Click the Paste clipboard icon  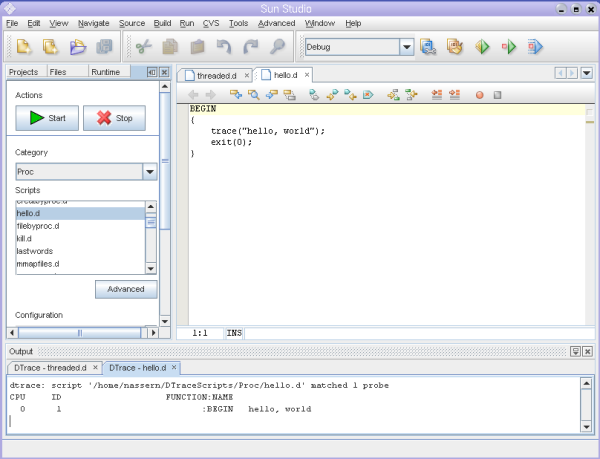(x=197, y=47)
